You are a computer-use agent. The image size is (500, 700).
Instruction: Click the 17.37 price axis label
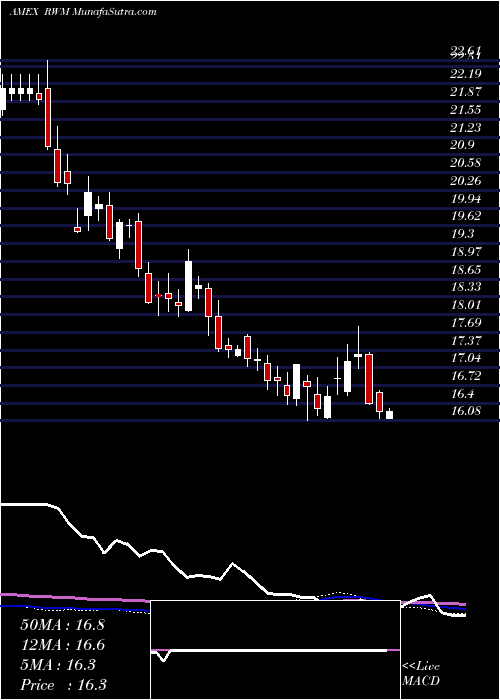[x=466, y=340]
